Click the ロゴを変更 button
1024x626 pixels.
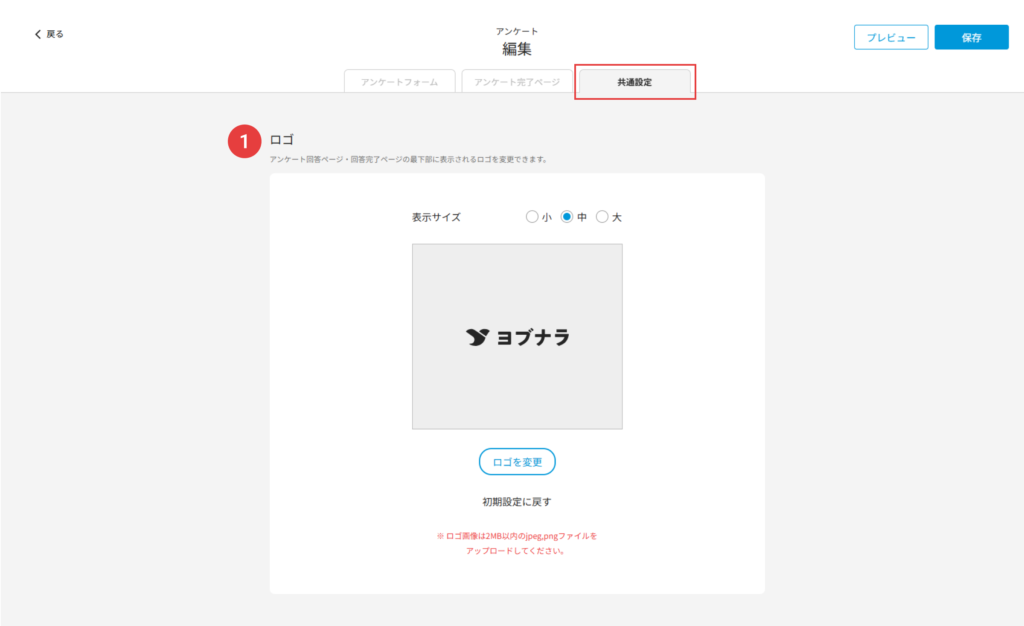[517, 462]
